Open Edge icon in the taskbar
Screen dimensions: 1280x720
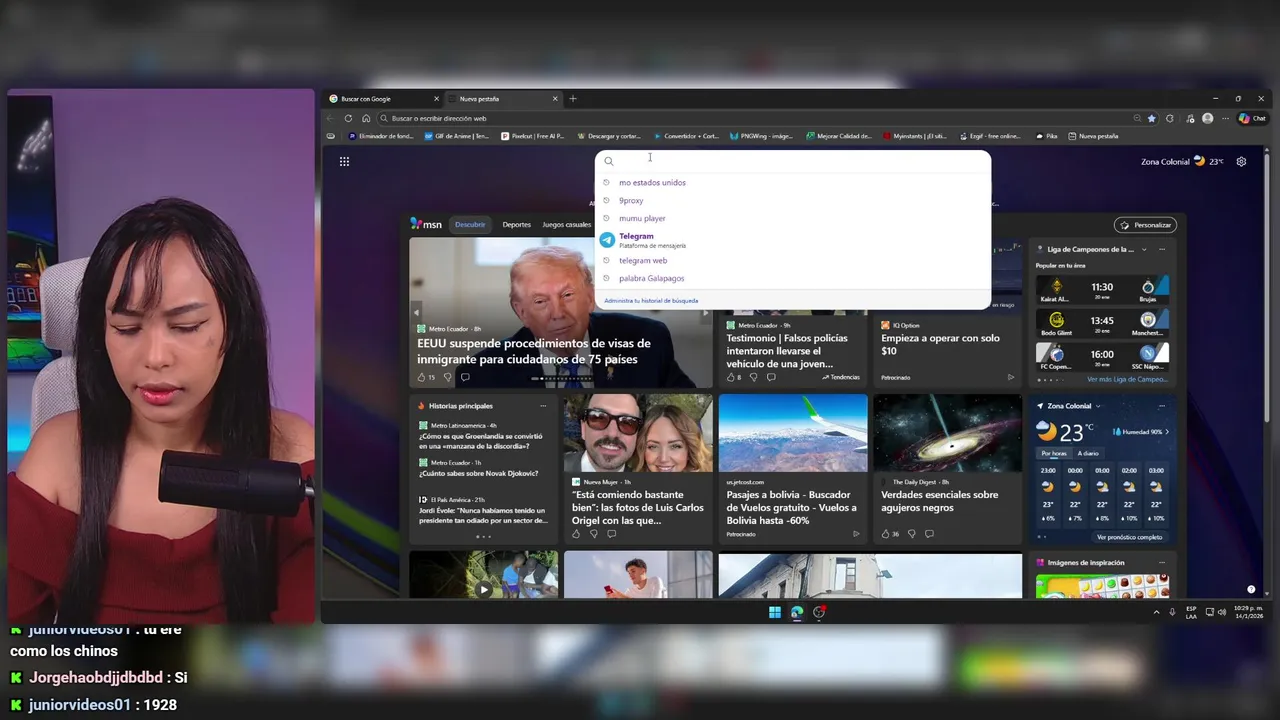[797, 612]
